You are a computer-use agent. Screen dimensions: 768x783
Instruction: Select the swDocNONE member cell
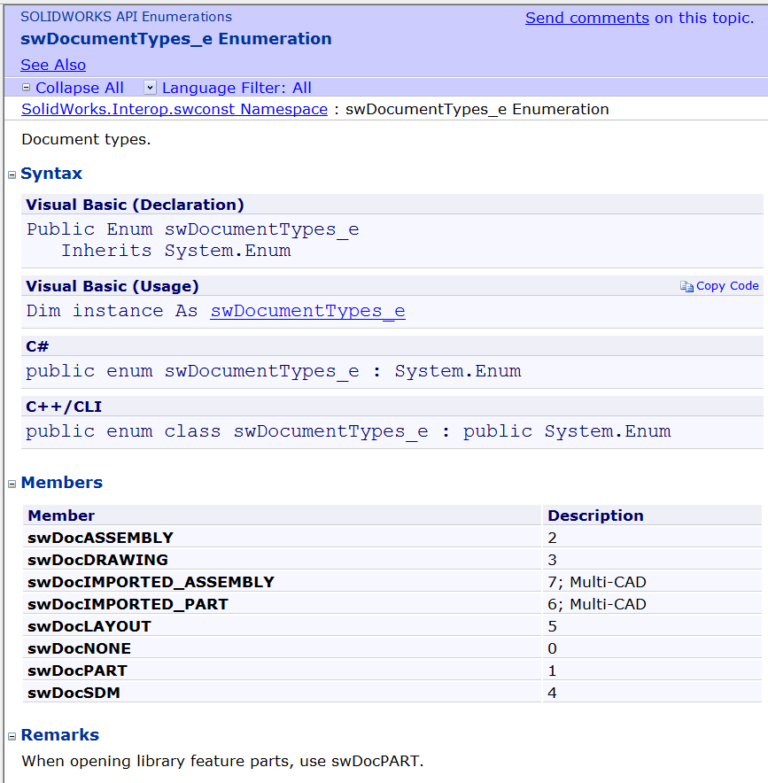282,649
